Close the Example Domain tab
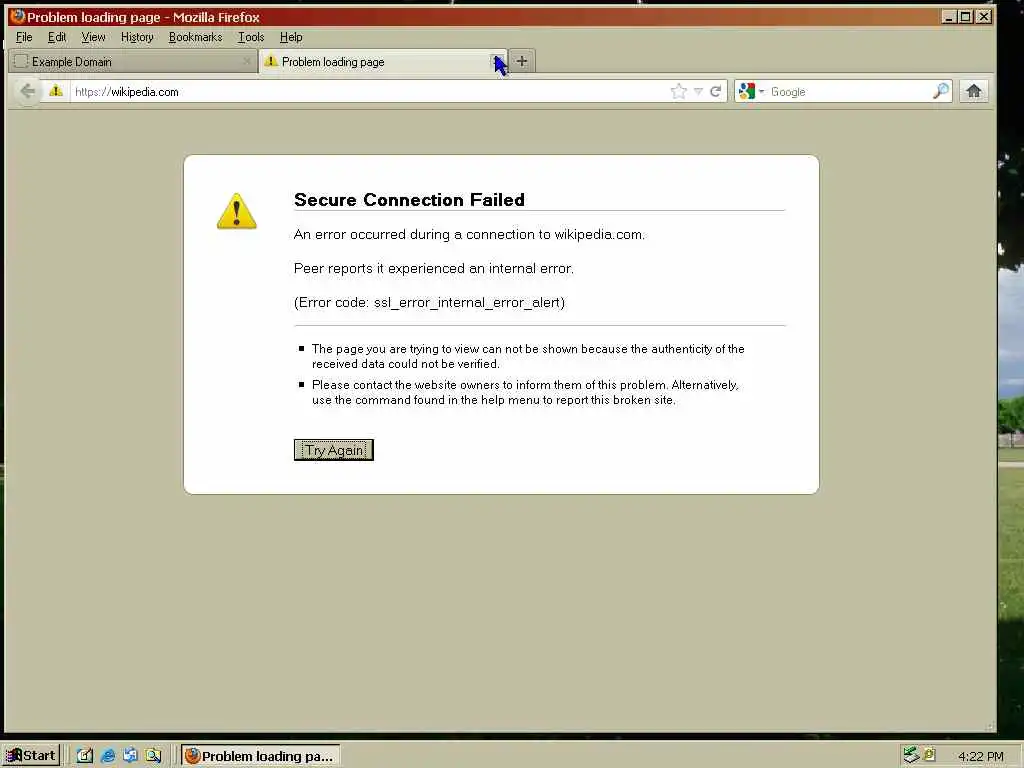The image size is (1024, 768). pos(246,61)
